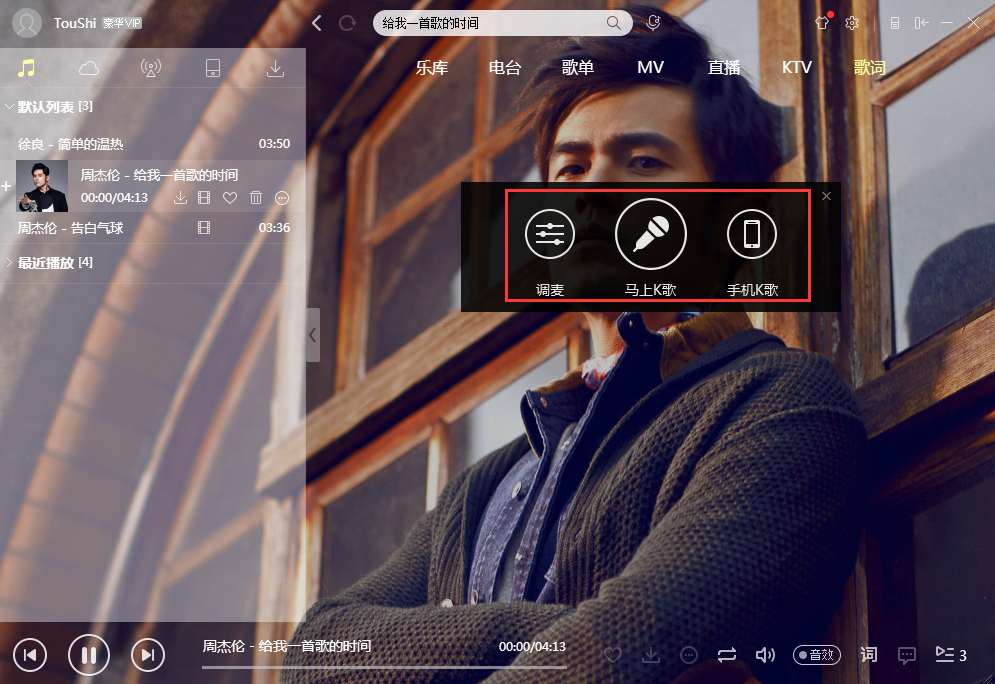
Task: Click the search field with 给我一首歌的时间
Action: click(490, 23)
